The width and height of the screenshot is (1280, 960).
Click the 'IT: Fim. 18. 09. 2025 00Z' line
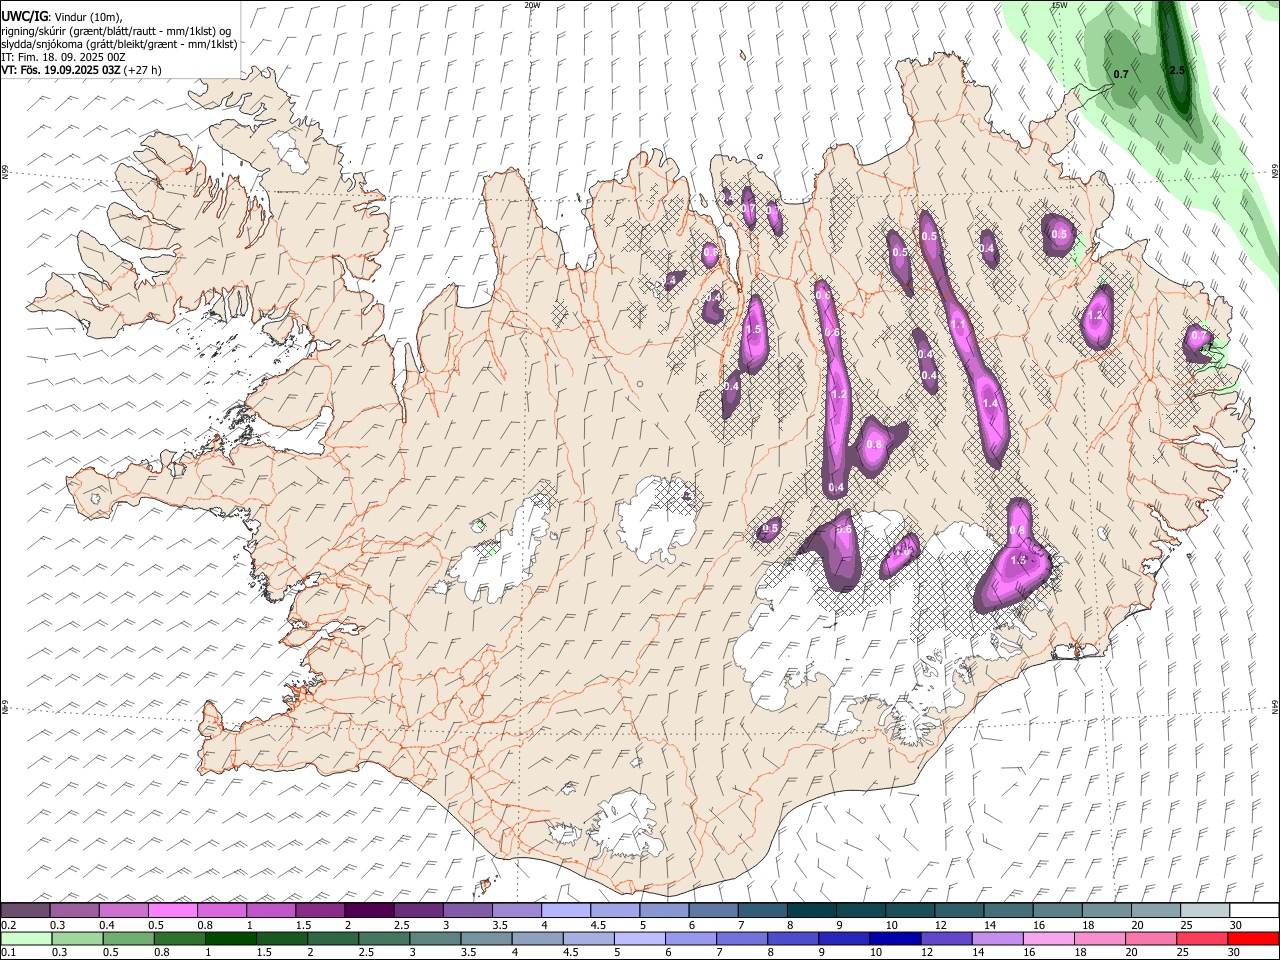tap(64, 57)
